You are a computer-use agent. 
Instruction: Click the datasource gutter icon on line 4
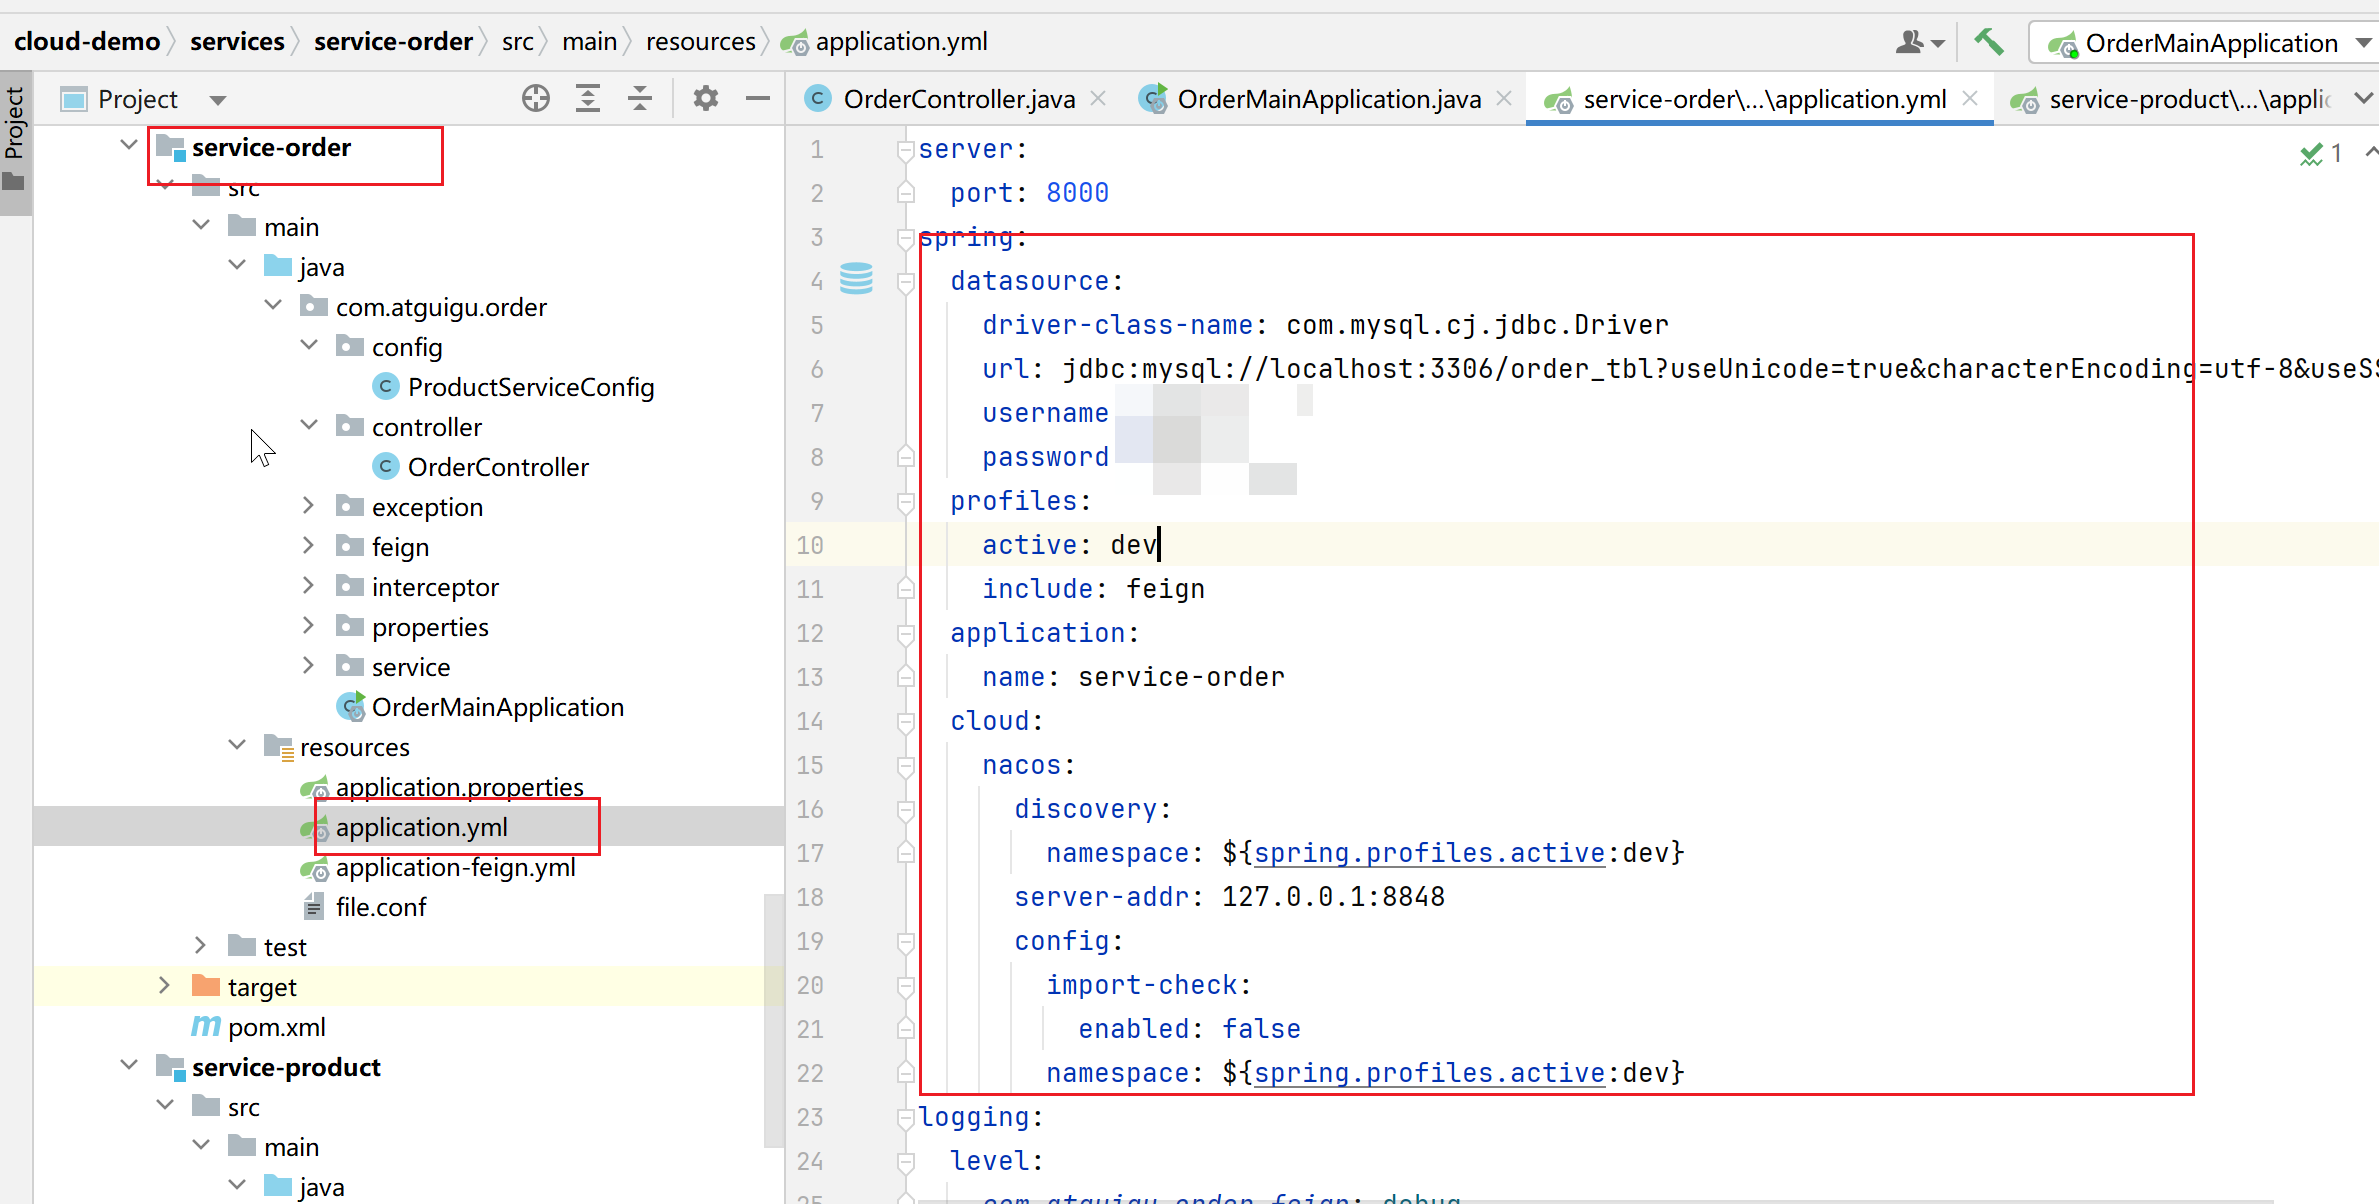point(856,279)
